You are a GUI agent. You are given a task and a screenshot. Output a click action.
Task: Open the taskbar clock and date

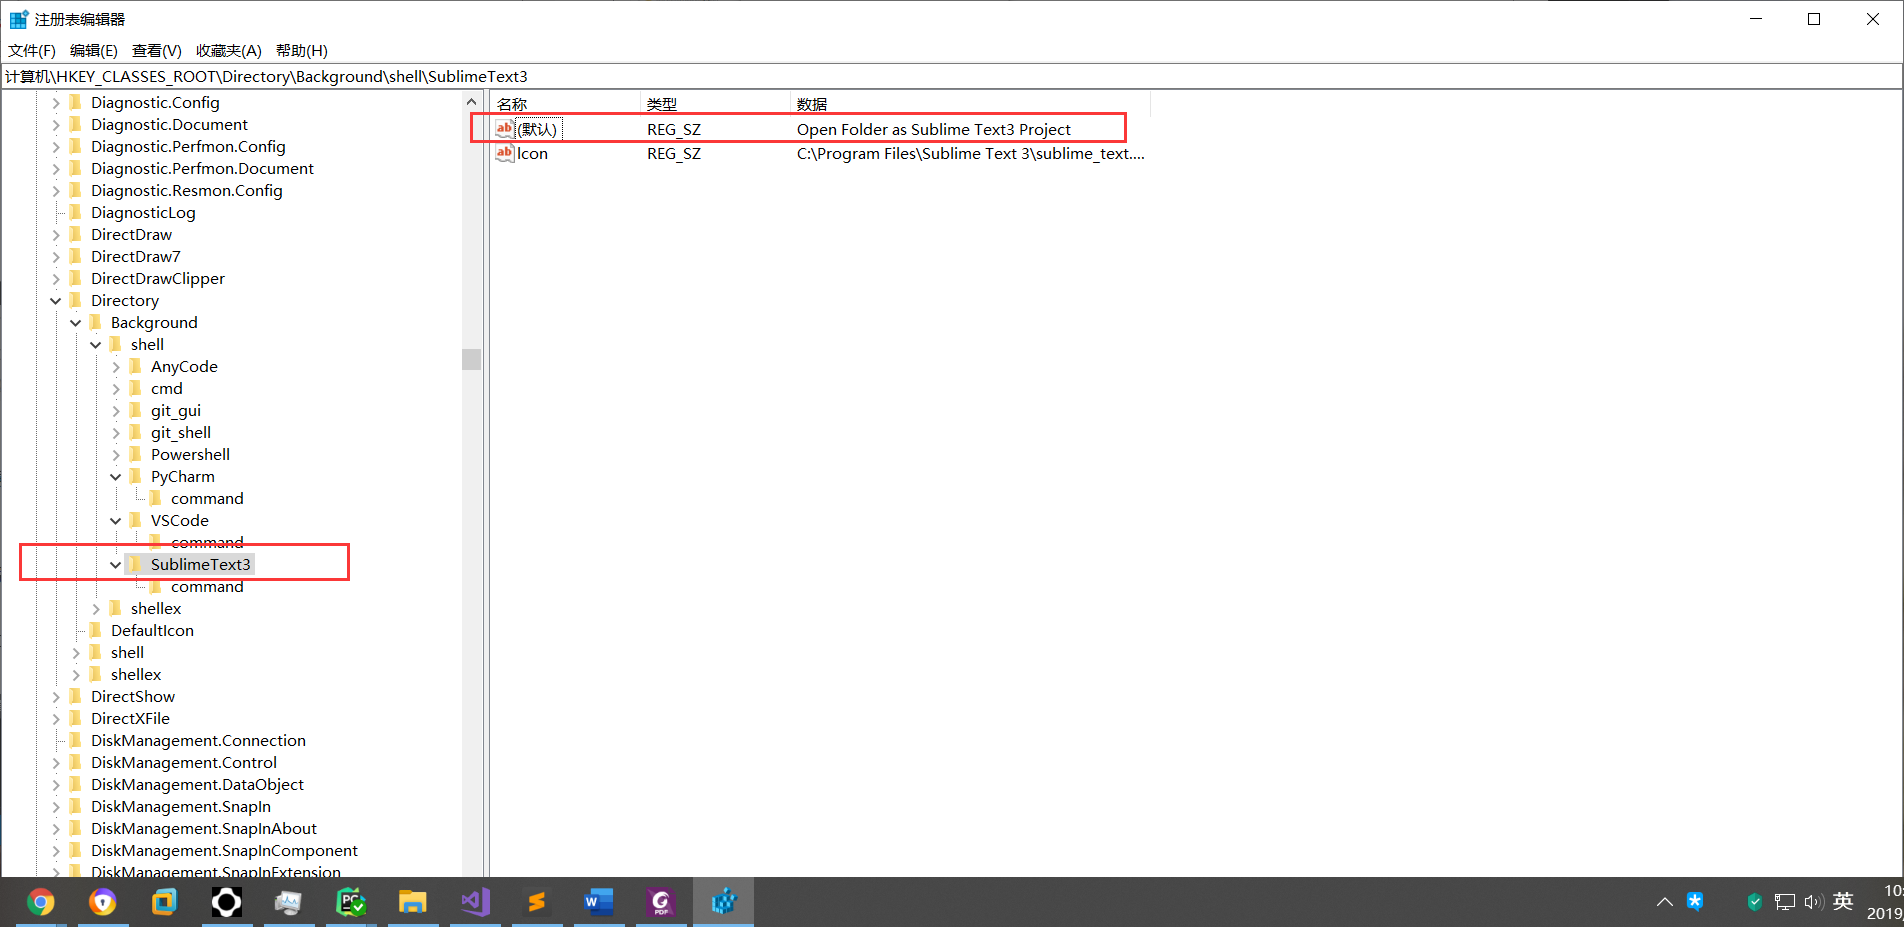point(1884,902)
